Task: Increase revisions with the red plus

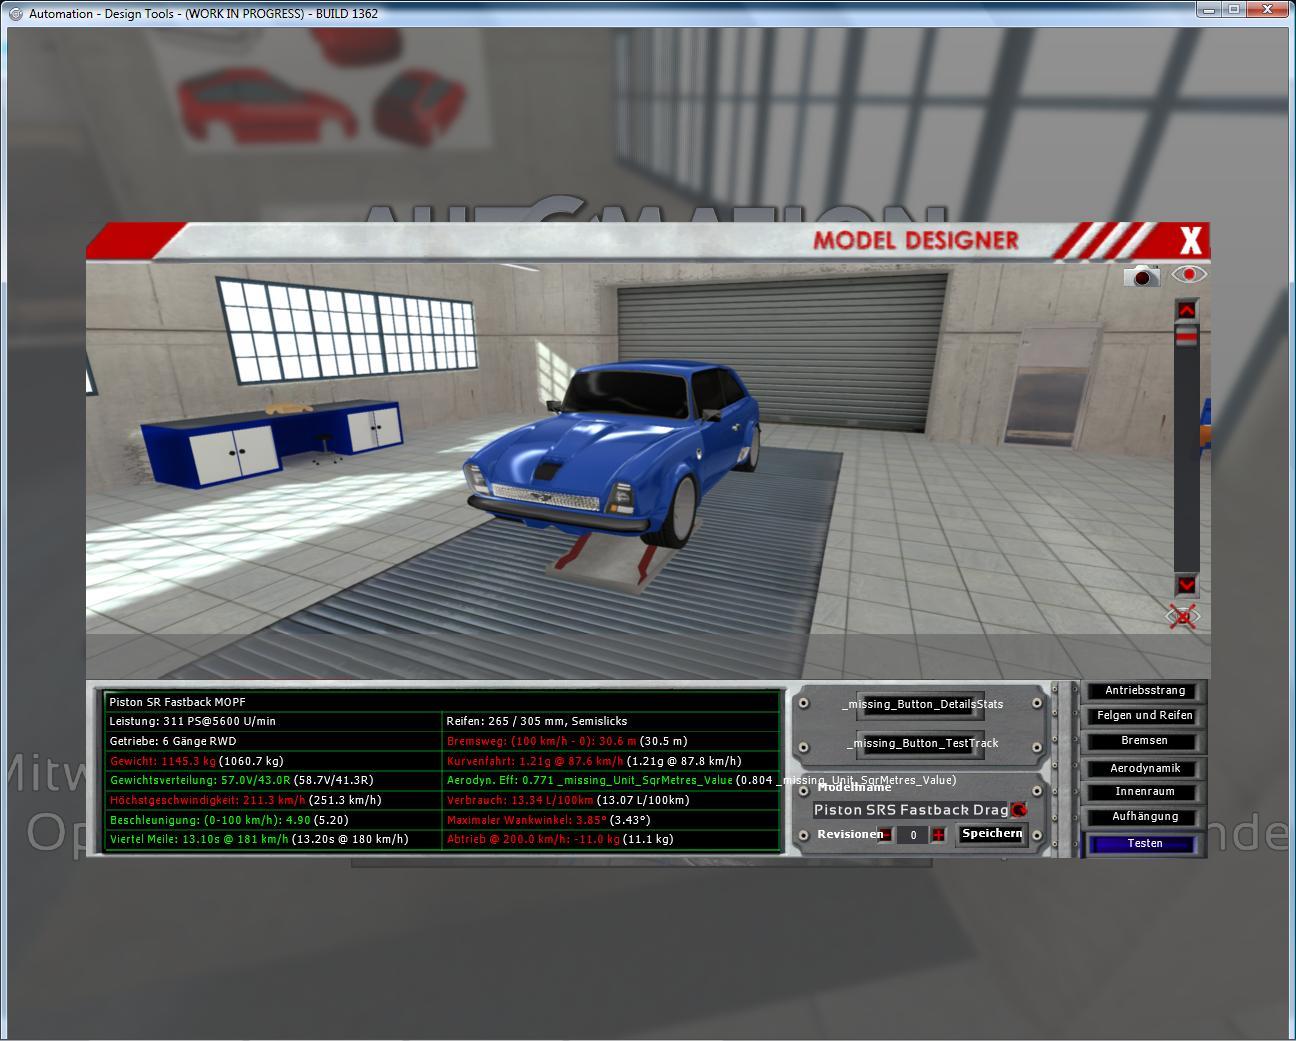Action: [938, 835]
